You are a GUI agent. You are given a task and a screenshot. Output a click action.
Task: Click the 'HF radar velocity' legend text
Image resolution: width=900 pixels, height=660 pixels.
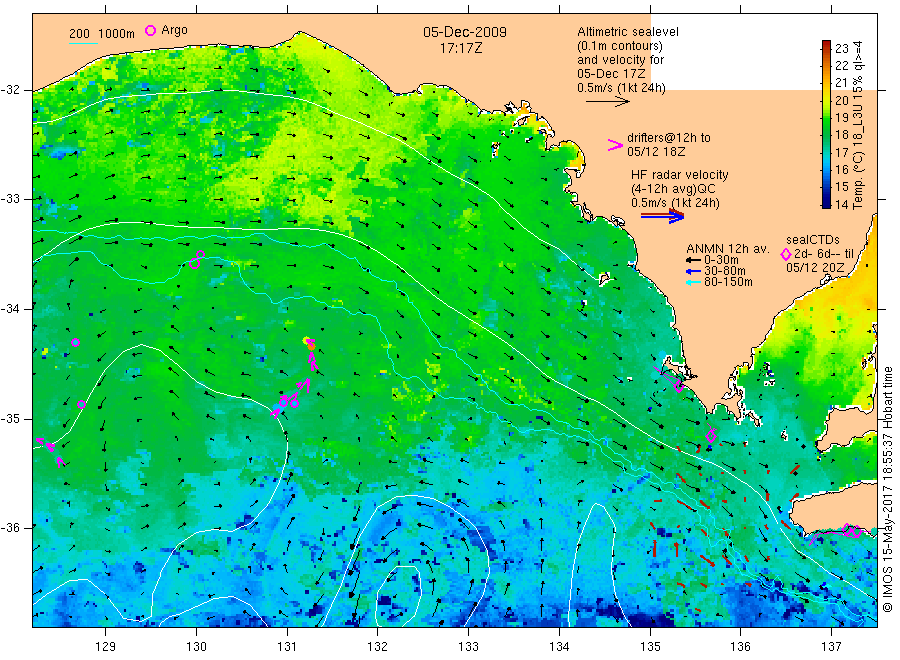click(680, 175)
